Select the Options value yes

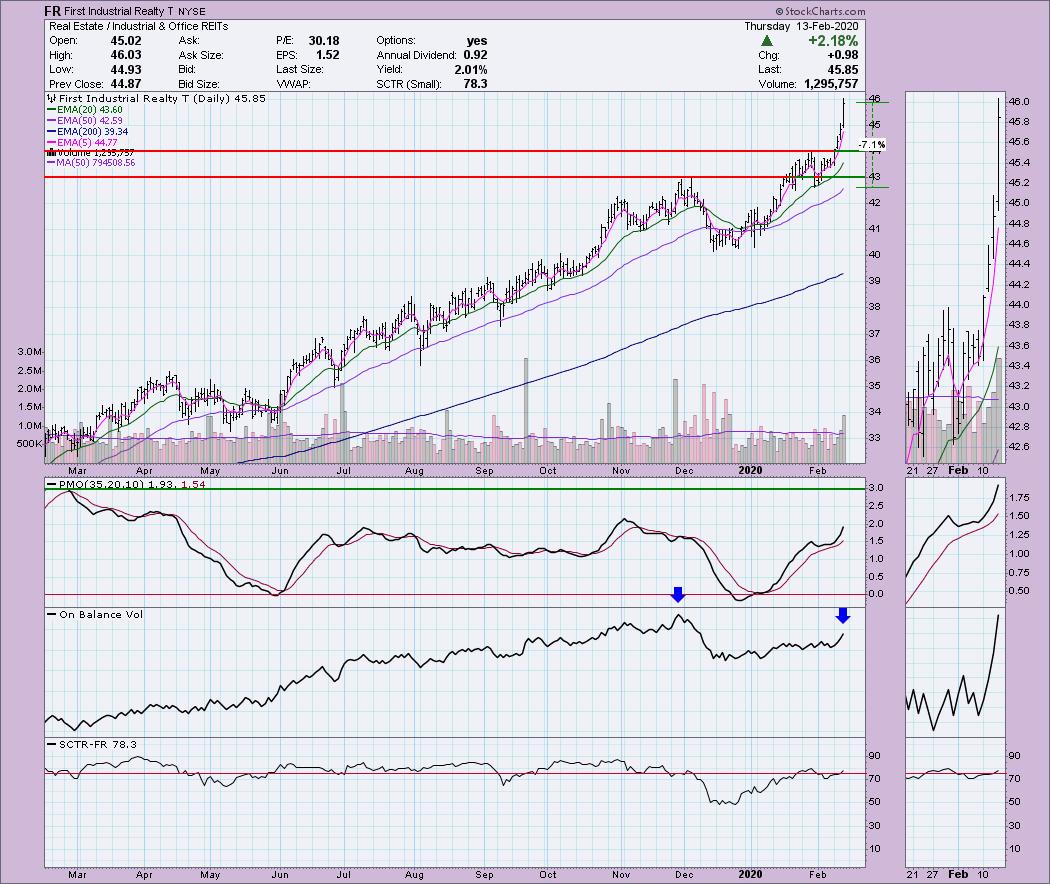477,41
